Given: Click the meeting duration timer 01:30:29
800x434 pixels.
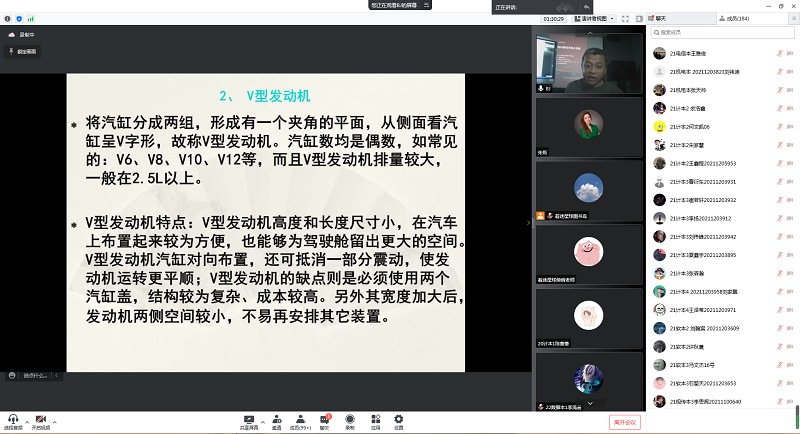Looking at the screenshot, I should [x=553, y=18].
